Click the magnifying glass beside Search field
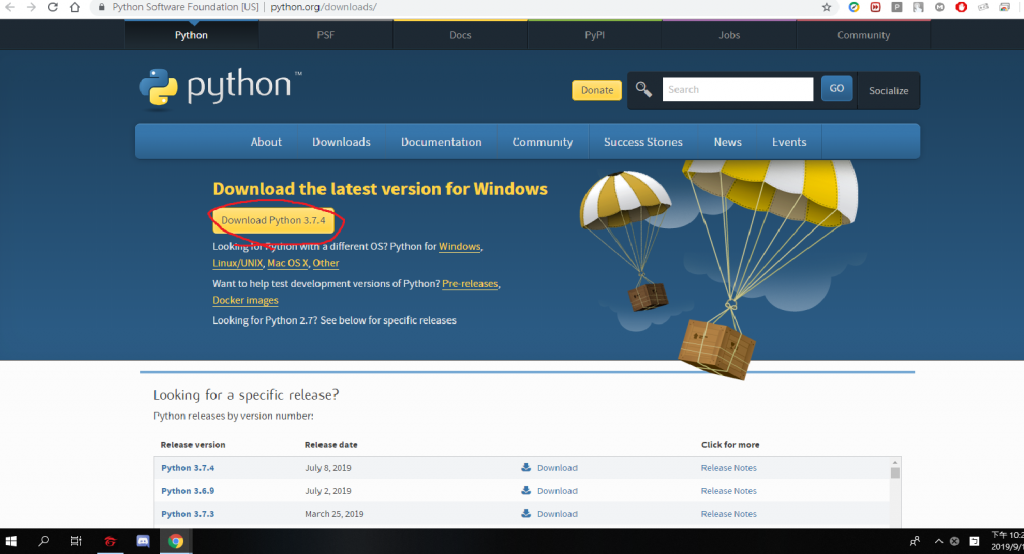Screen dimensions: 1024x554 [643, 90]
